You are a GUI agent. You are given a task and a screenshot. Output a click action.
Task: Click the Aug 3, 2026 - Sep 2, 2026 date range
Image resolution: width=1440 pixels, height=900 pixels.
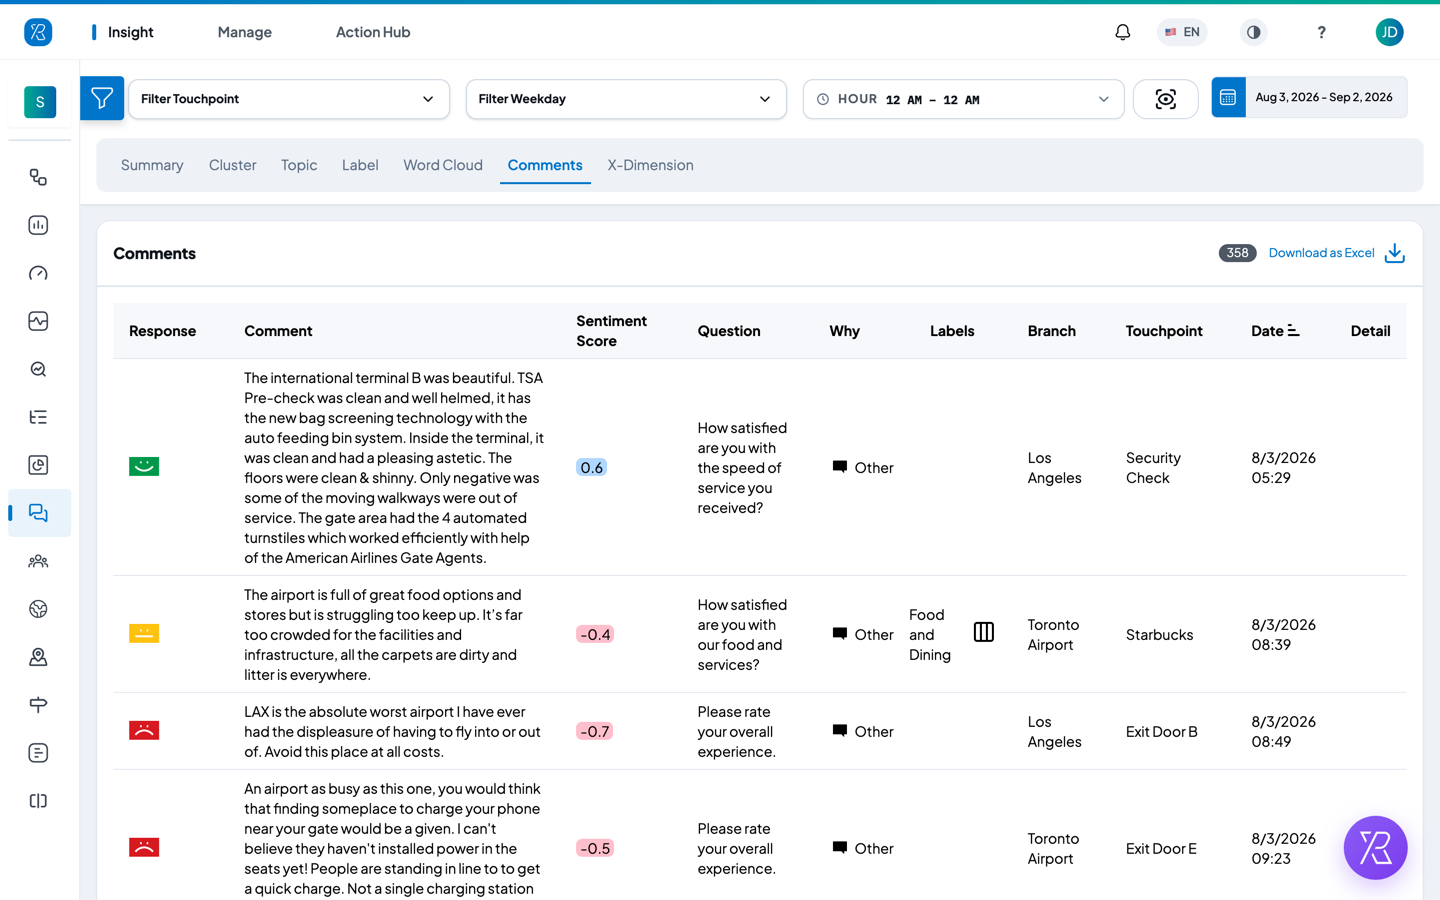1324,97
